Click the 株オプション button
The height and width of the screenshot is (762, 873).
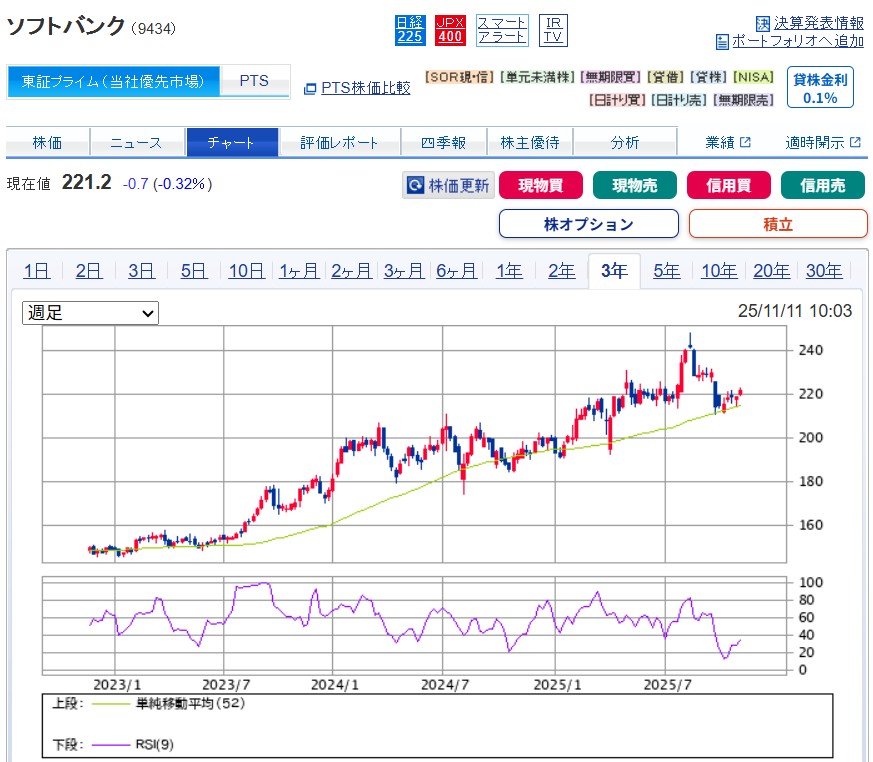588,224
